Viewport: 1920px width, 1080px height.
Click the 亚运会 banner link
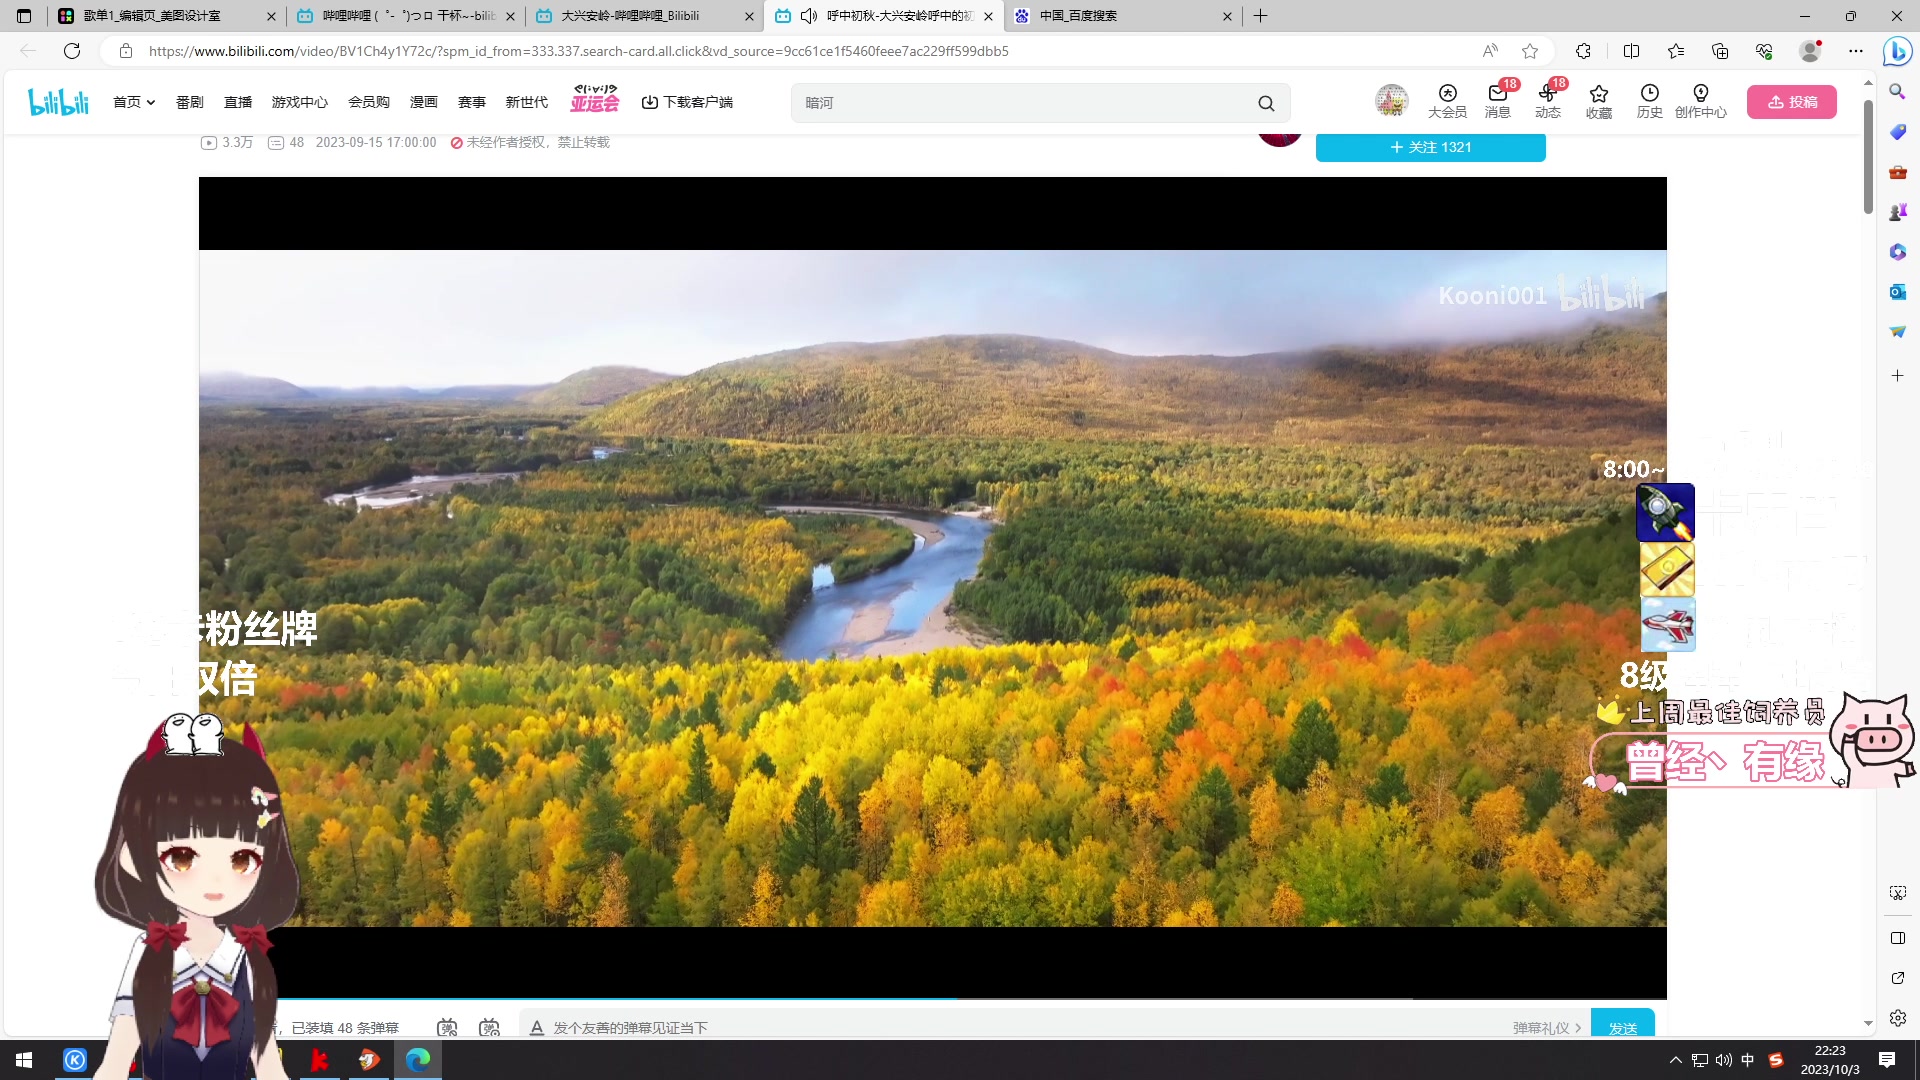point(595,99)
